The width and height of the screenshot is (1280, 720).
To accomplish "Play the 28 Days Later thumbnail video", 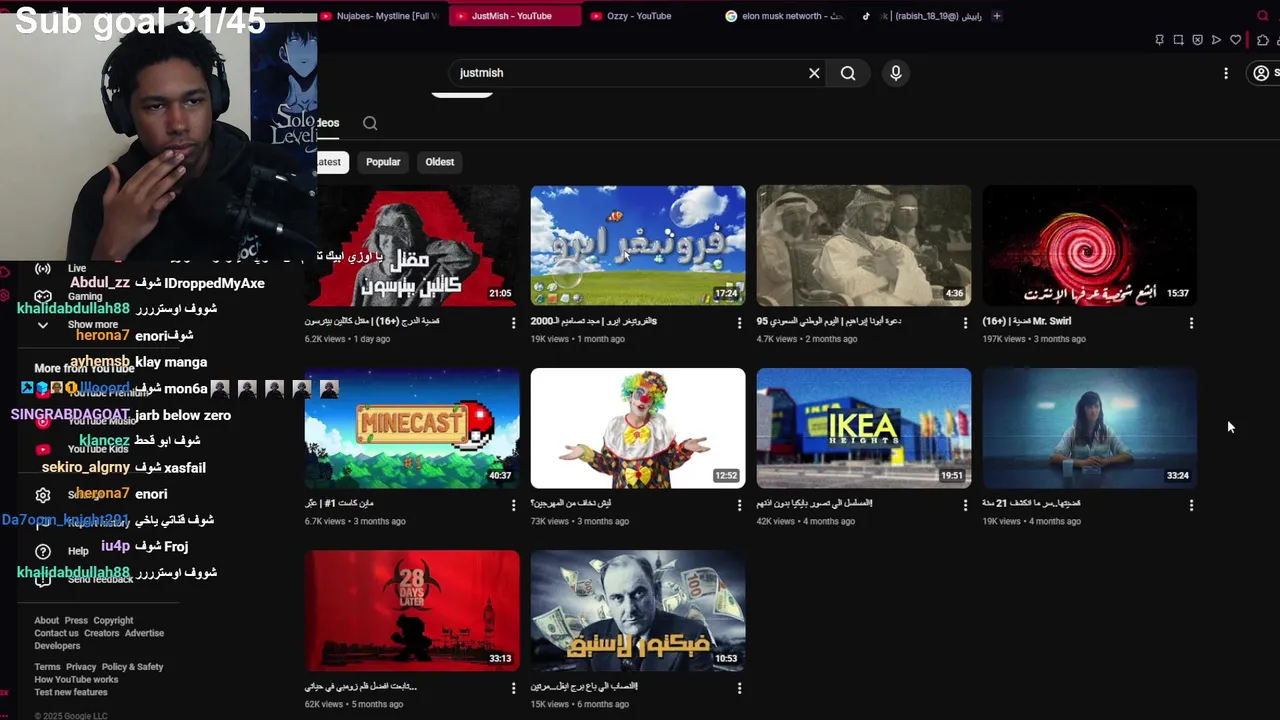I will (412, 610).
